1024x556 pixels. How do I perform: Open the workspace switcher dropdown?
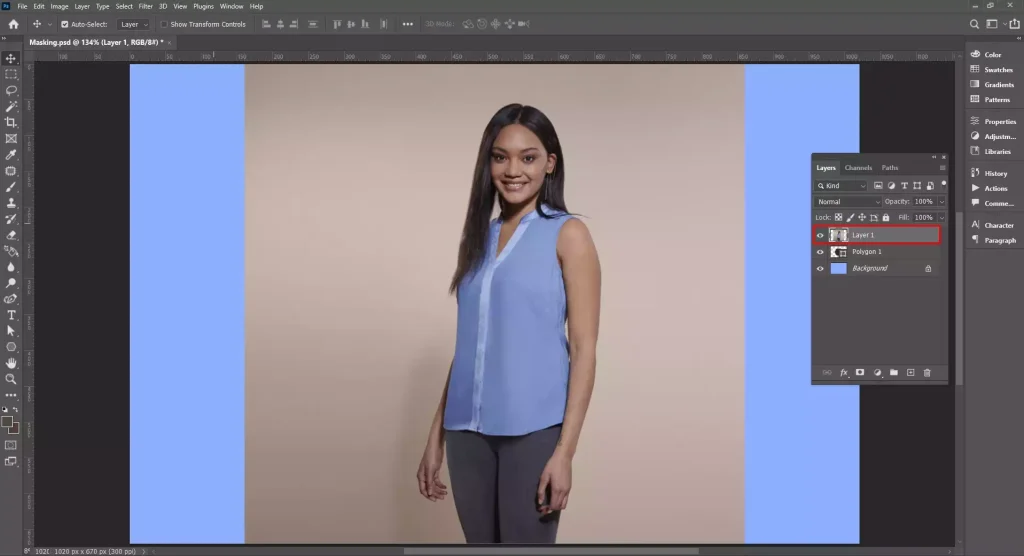pyautogui.click(x=995, y=24)
